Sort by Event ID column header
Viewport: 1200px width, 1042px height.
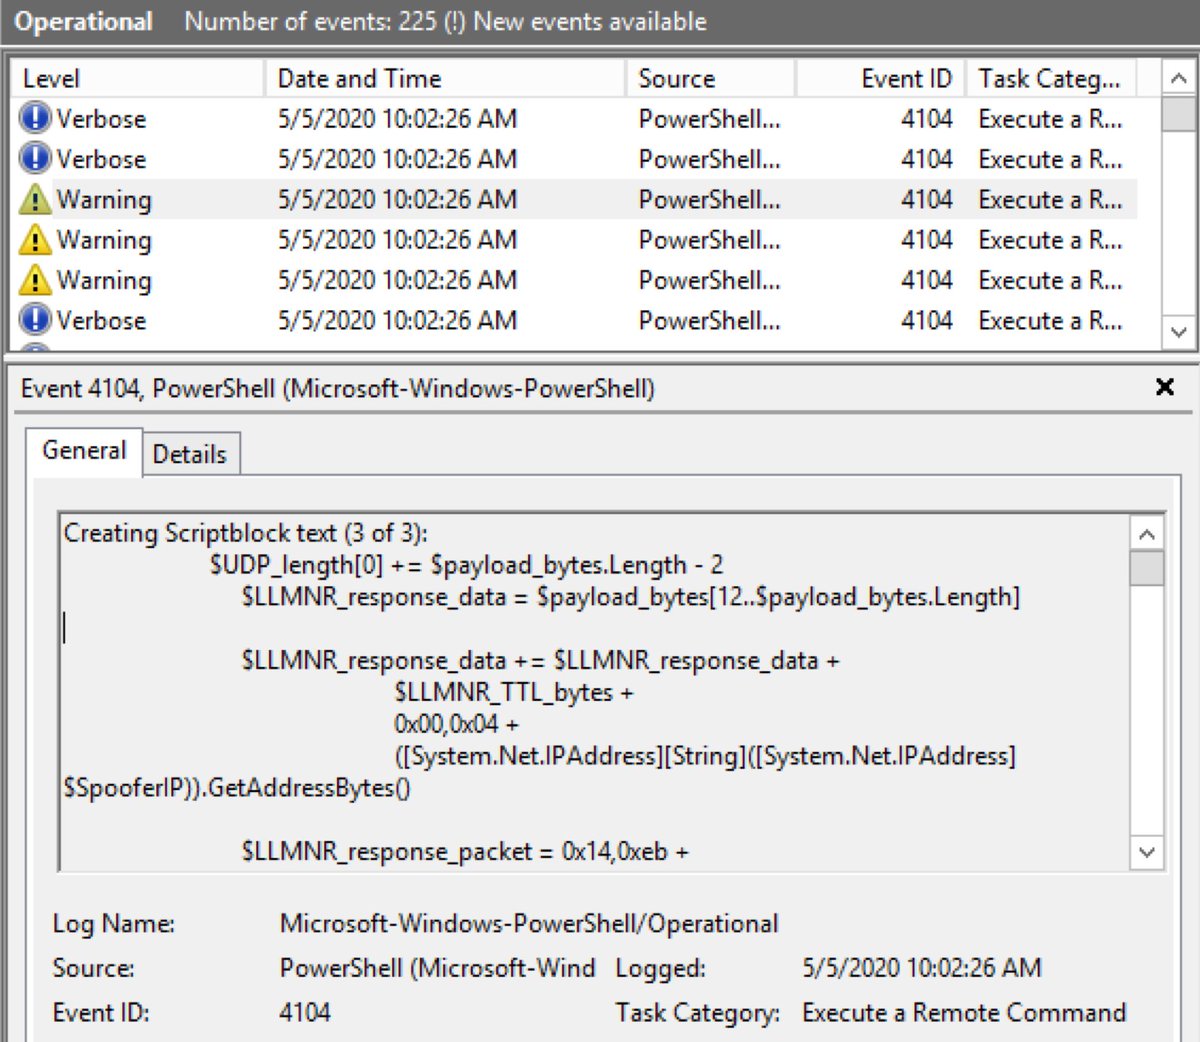tap(881, 78)
